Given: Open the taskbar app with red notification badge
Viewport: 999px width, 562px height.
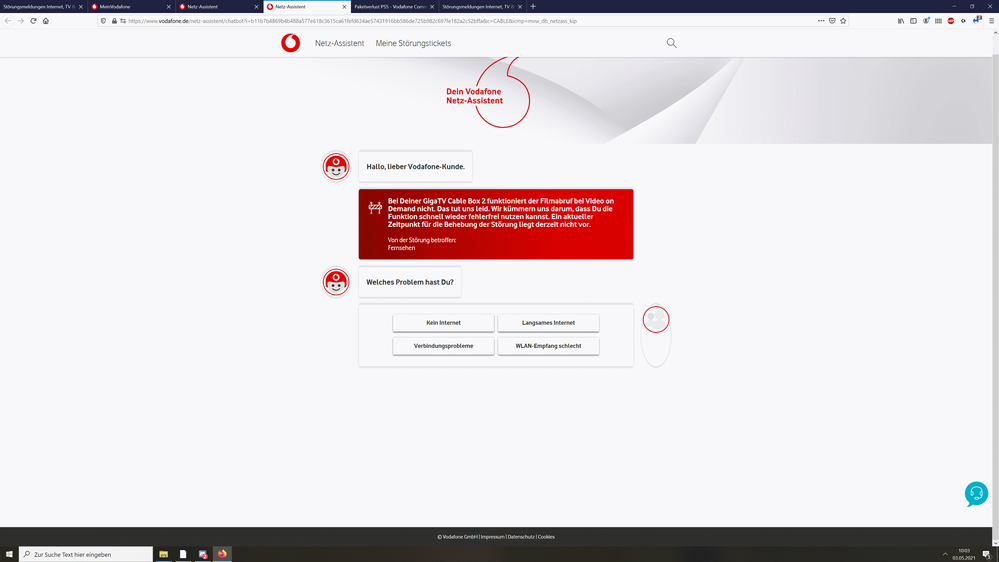Looking at the screenshot, I should (x=203, y=554).
